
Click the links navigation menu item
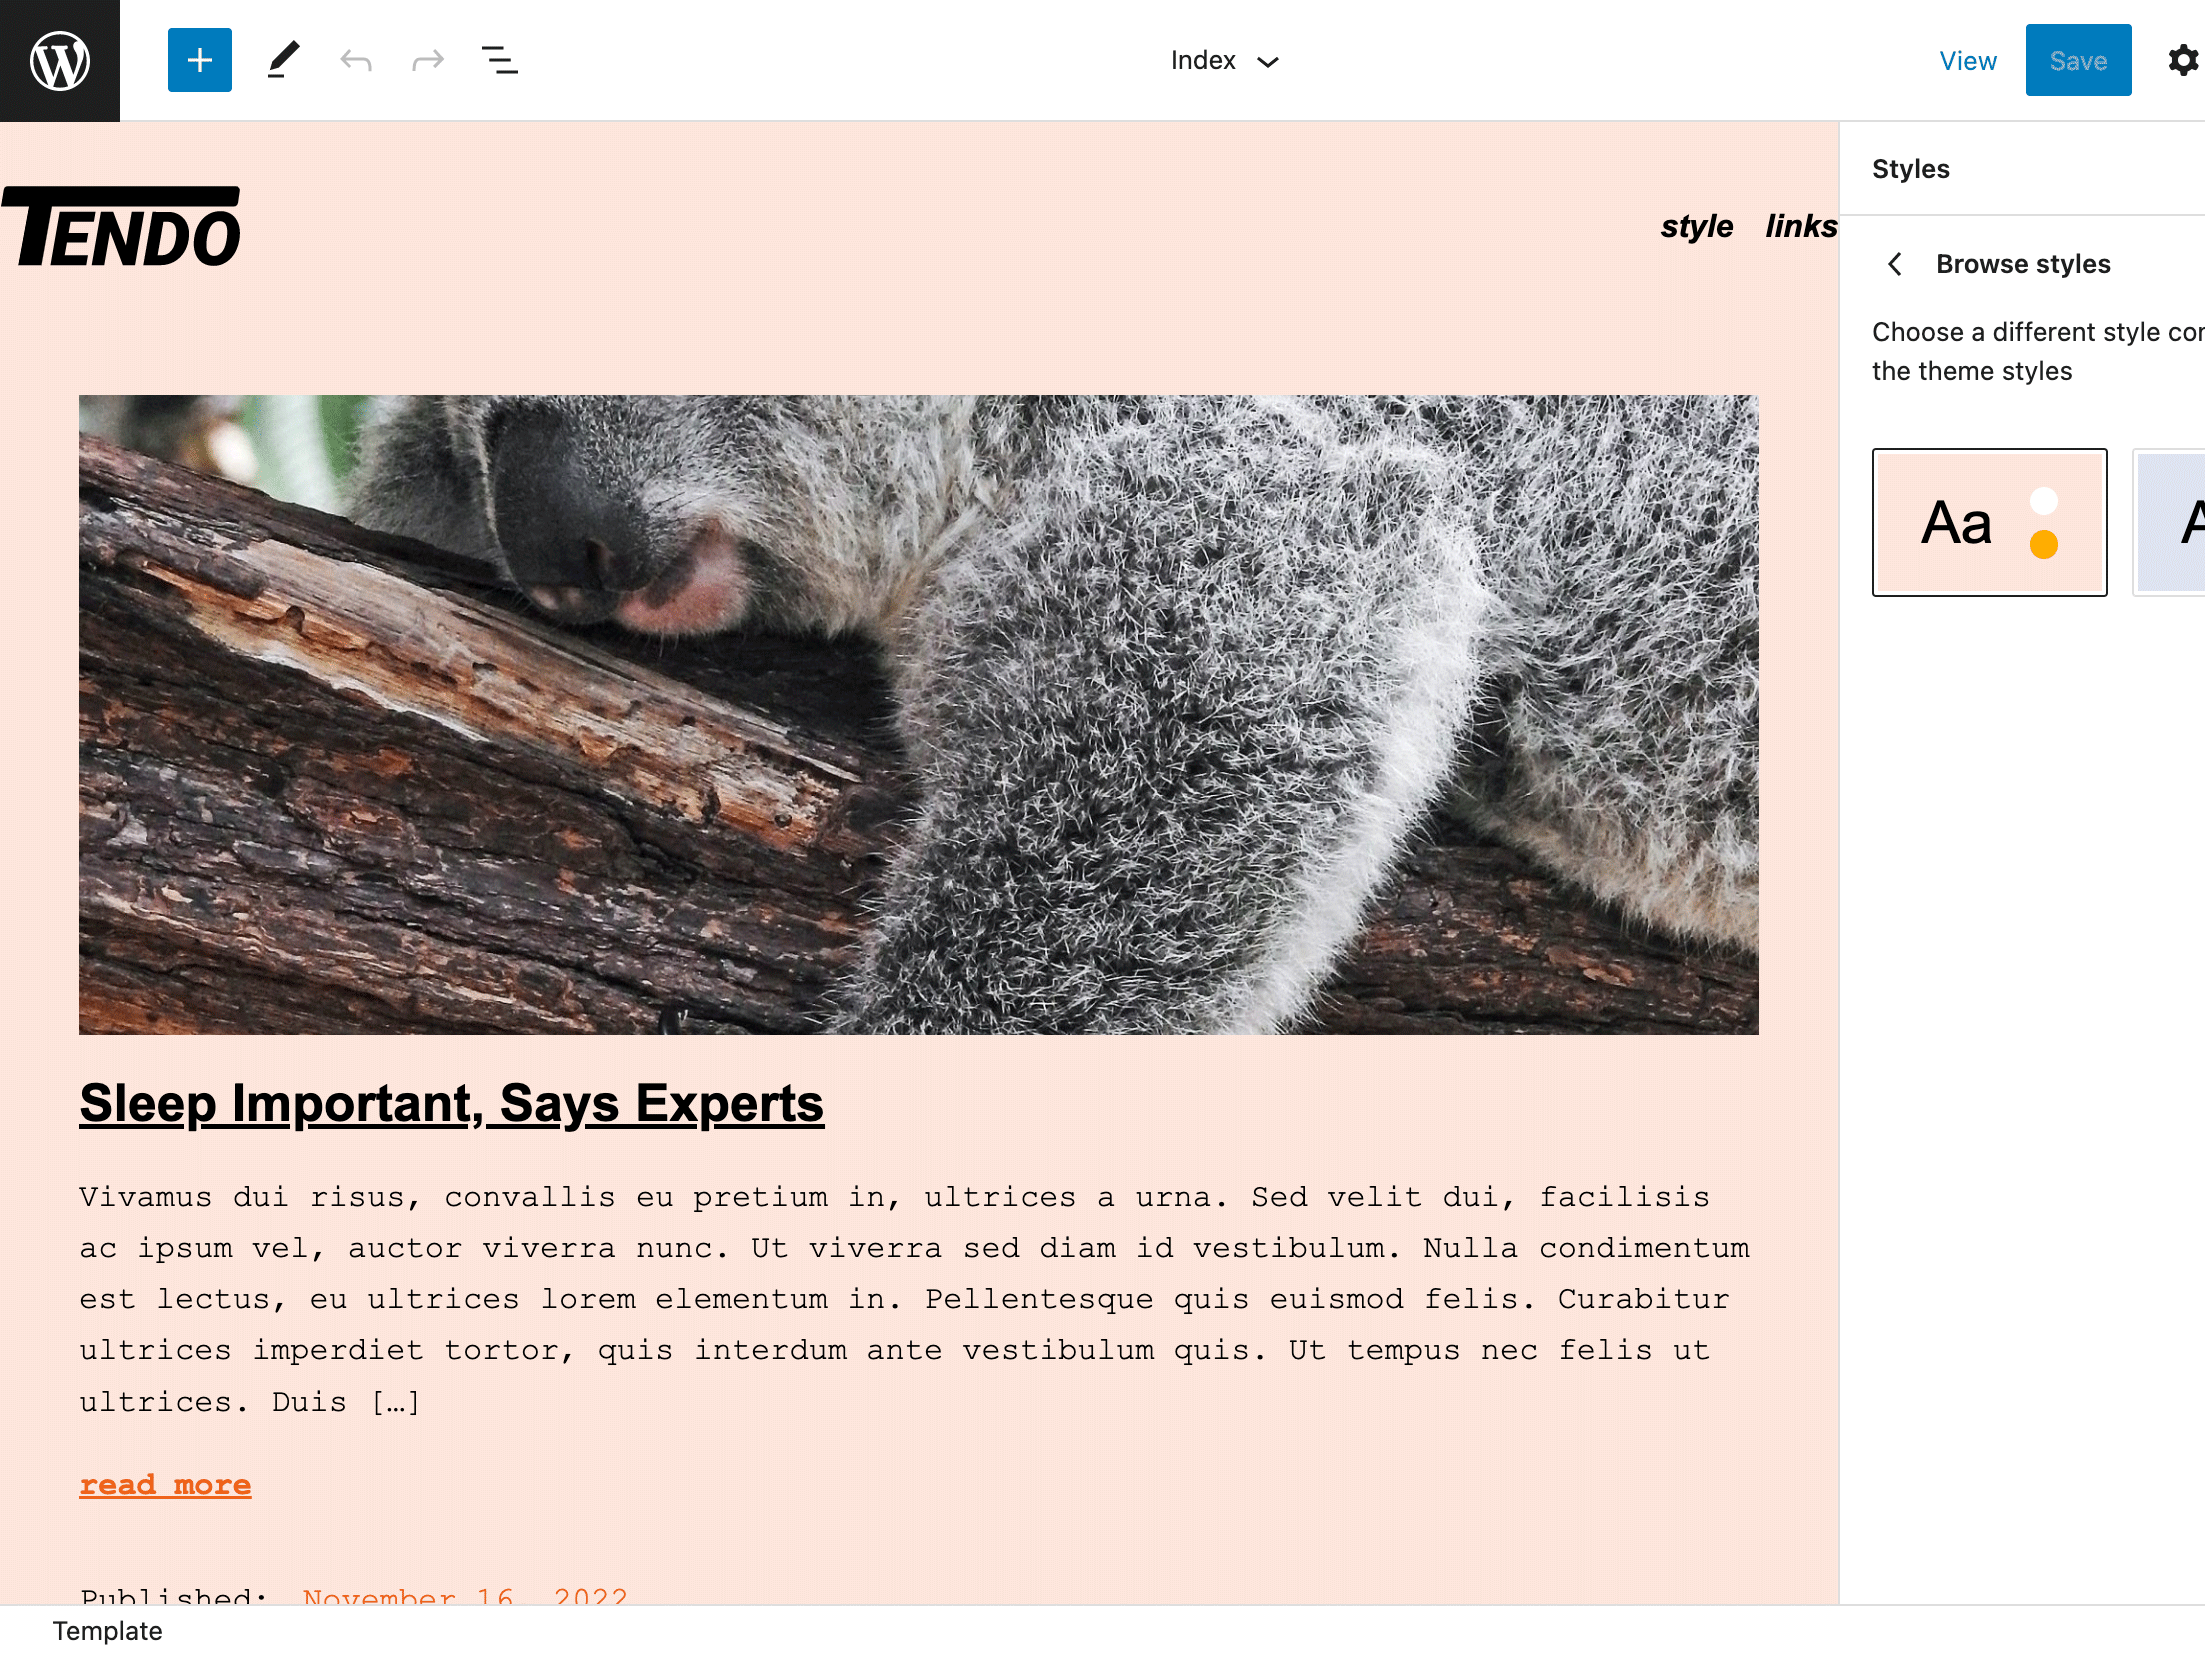(1800, 226)
